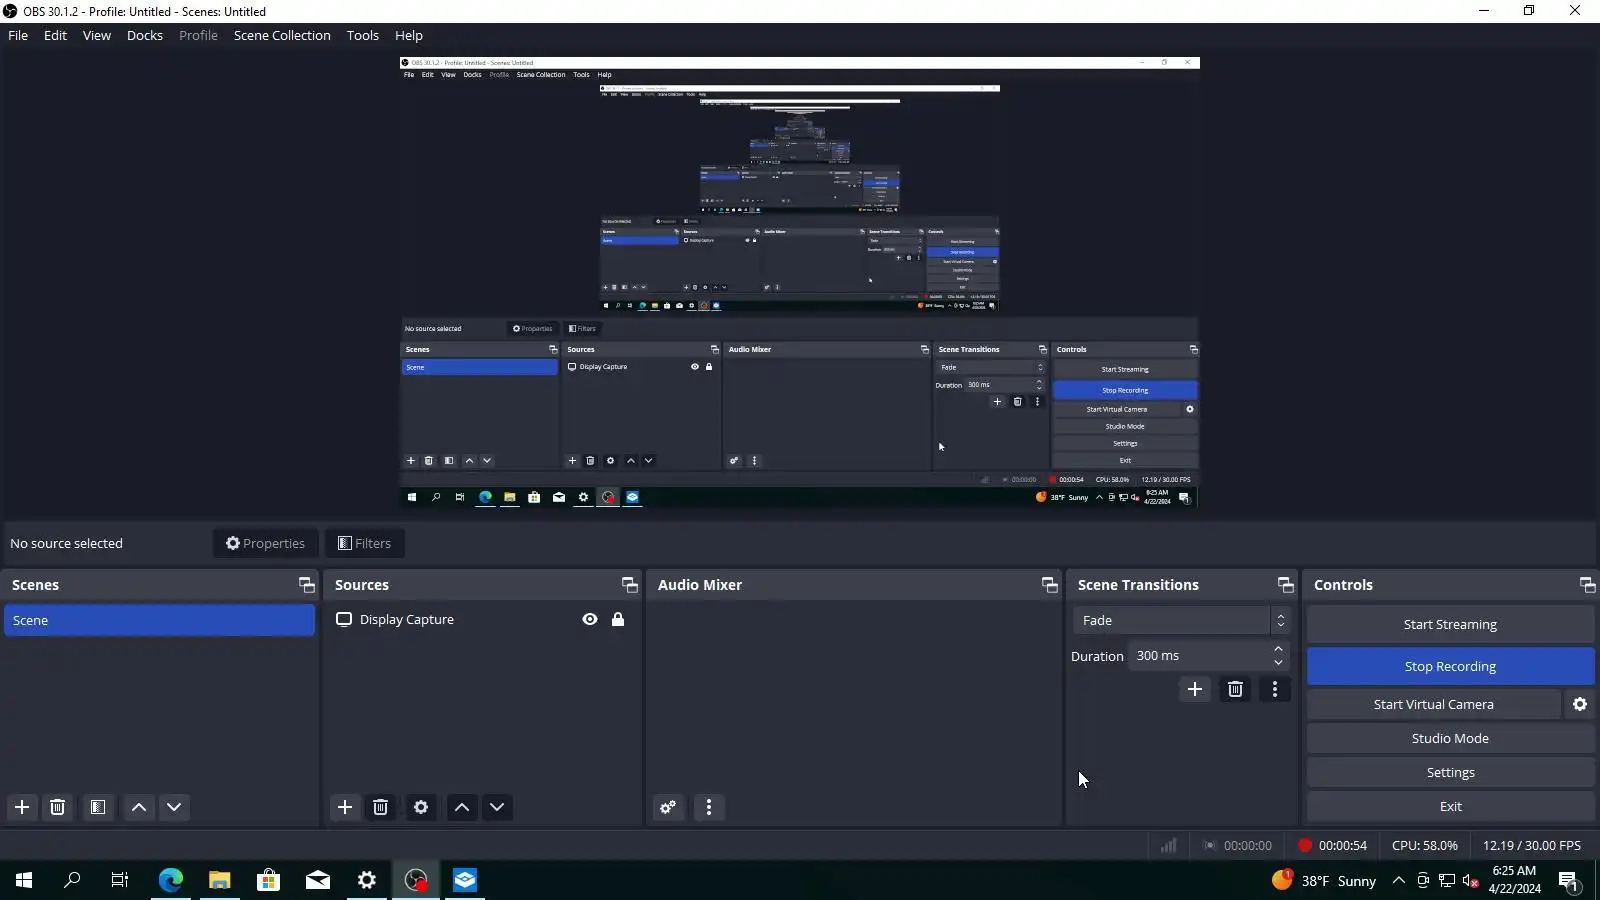The image size is (1600, 900).
Task: Open the Help menu
Action: click(409, 35)
